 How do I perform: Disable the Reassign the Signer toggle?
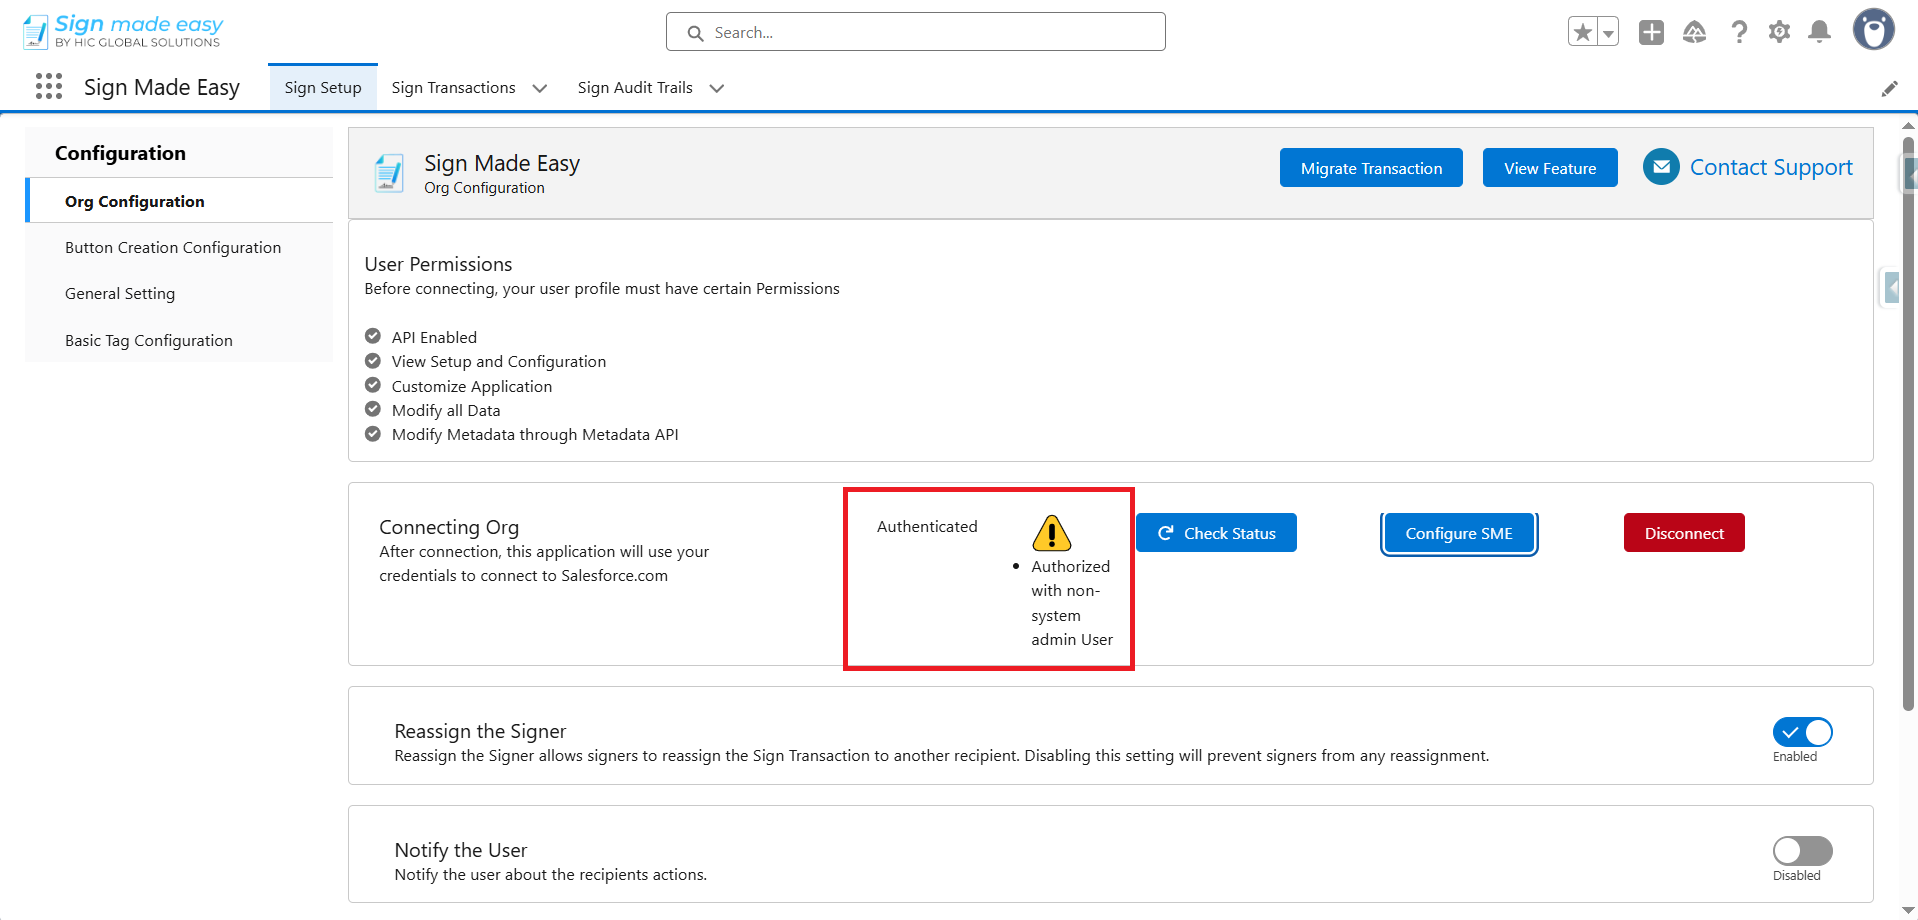tap(1802, 733)
